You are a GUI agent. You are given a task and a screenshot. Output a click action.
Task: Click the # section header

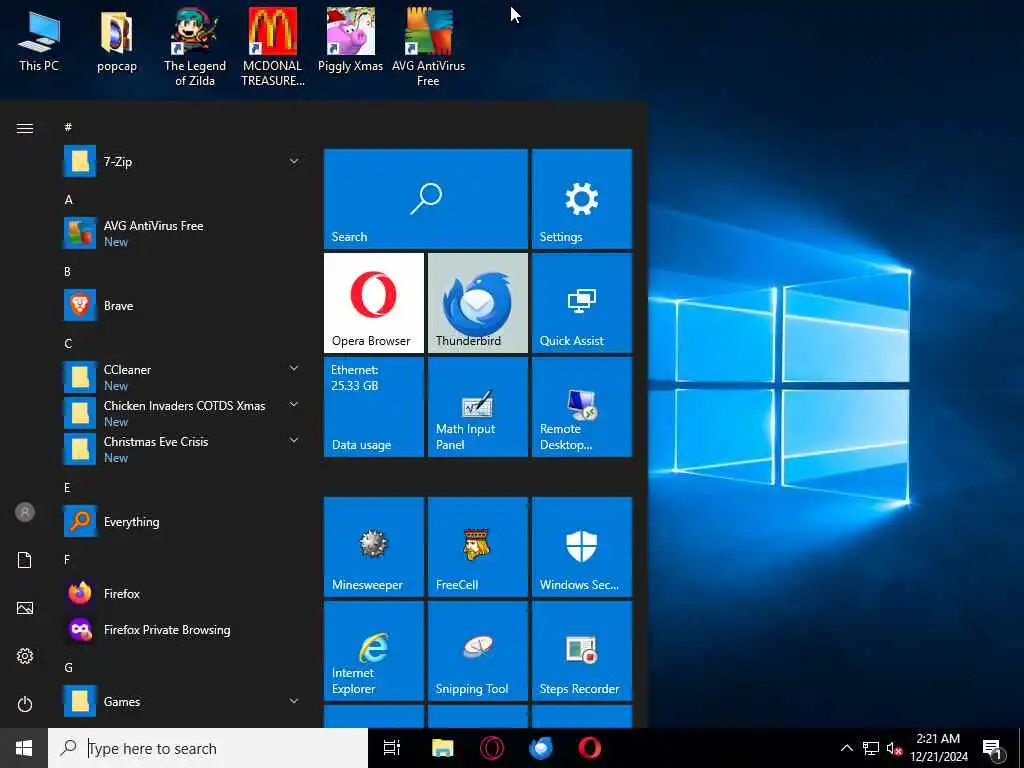pyautogui.click(x=68, y=127)
